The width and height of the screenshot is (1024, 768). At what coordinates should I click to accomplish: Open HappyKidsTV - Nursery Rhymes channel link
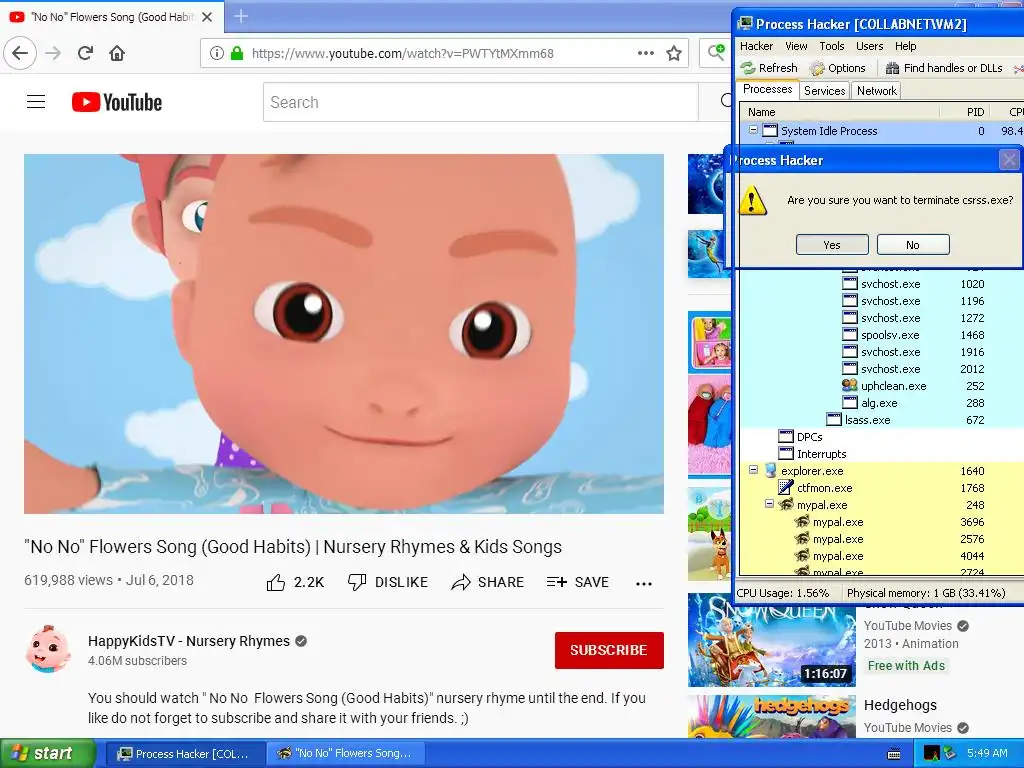point(189,641)
